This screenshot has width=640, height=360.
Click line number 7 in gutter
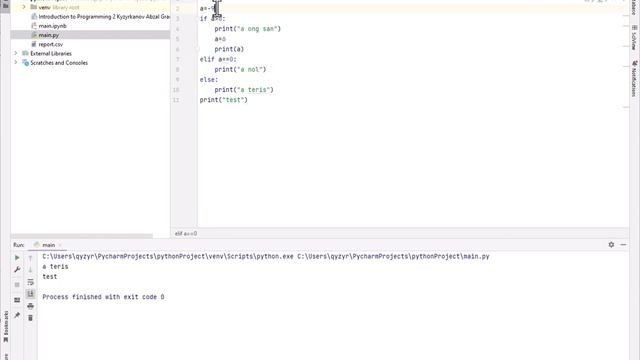177,59
